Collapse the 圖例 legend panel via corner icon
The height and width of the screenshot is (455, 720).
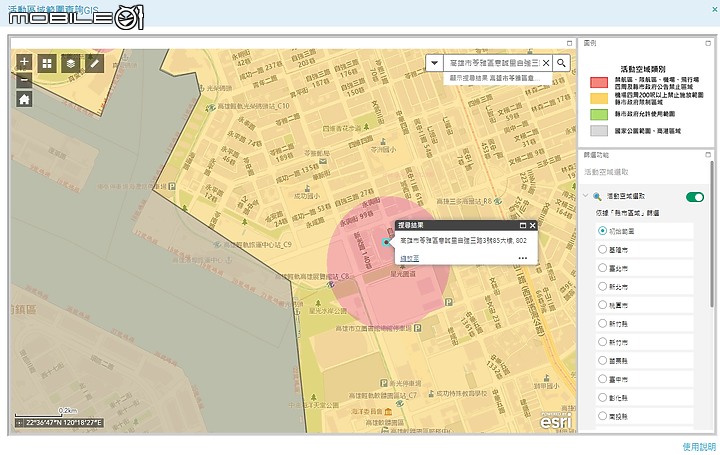click(708, 43)
